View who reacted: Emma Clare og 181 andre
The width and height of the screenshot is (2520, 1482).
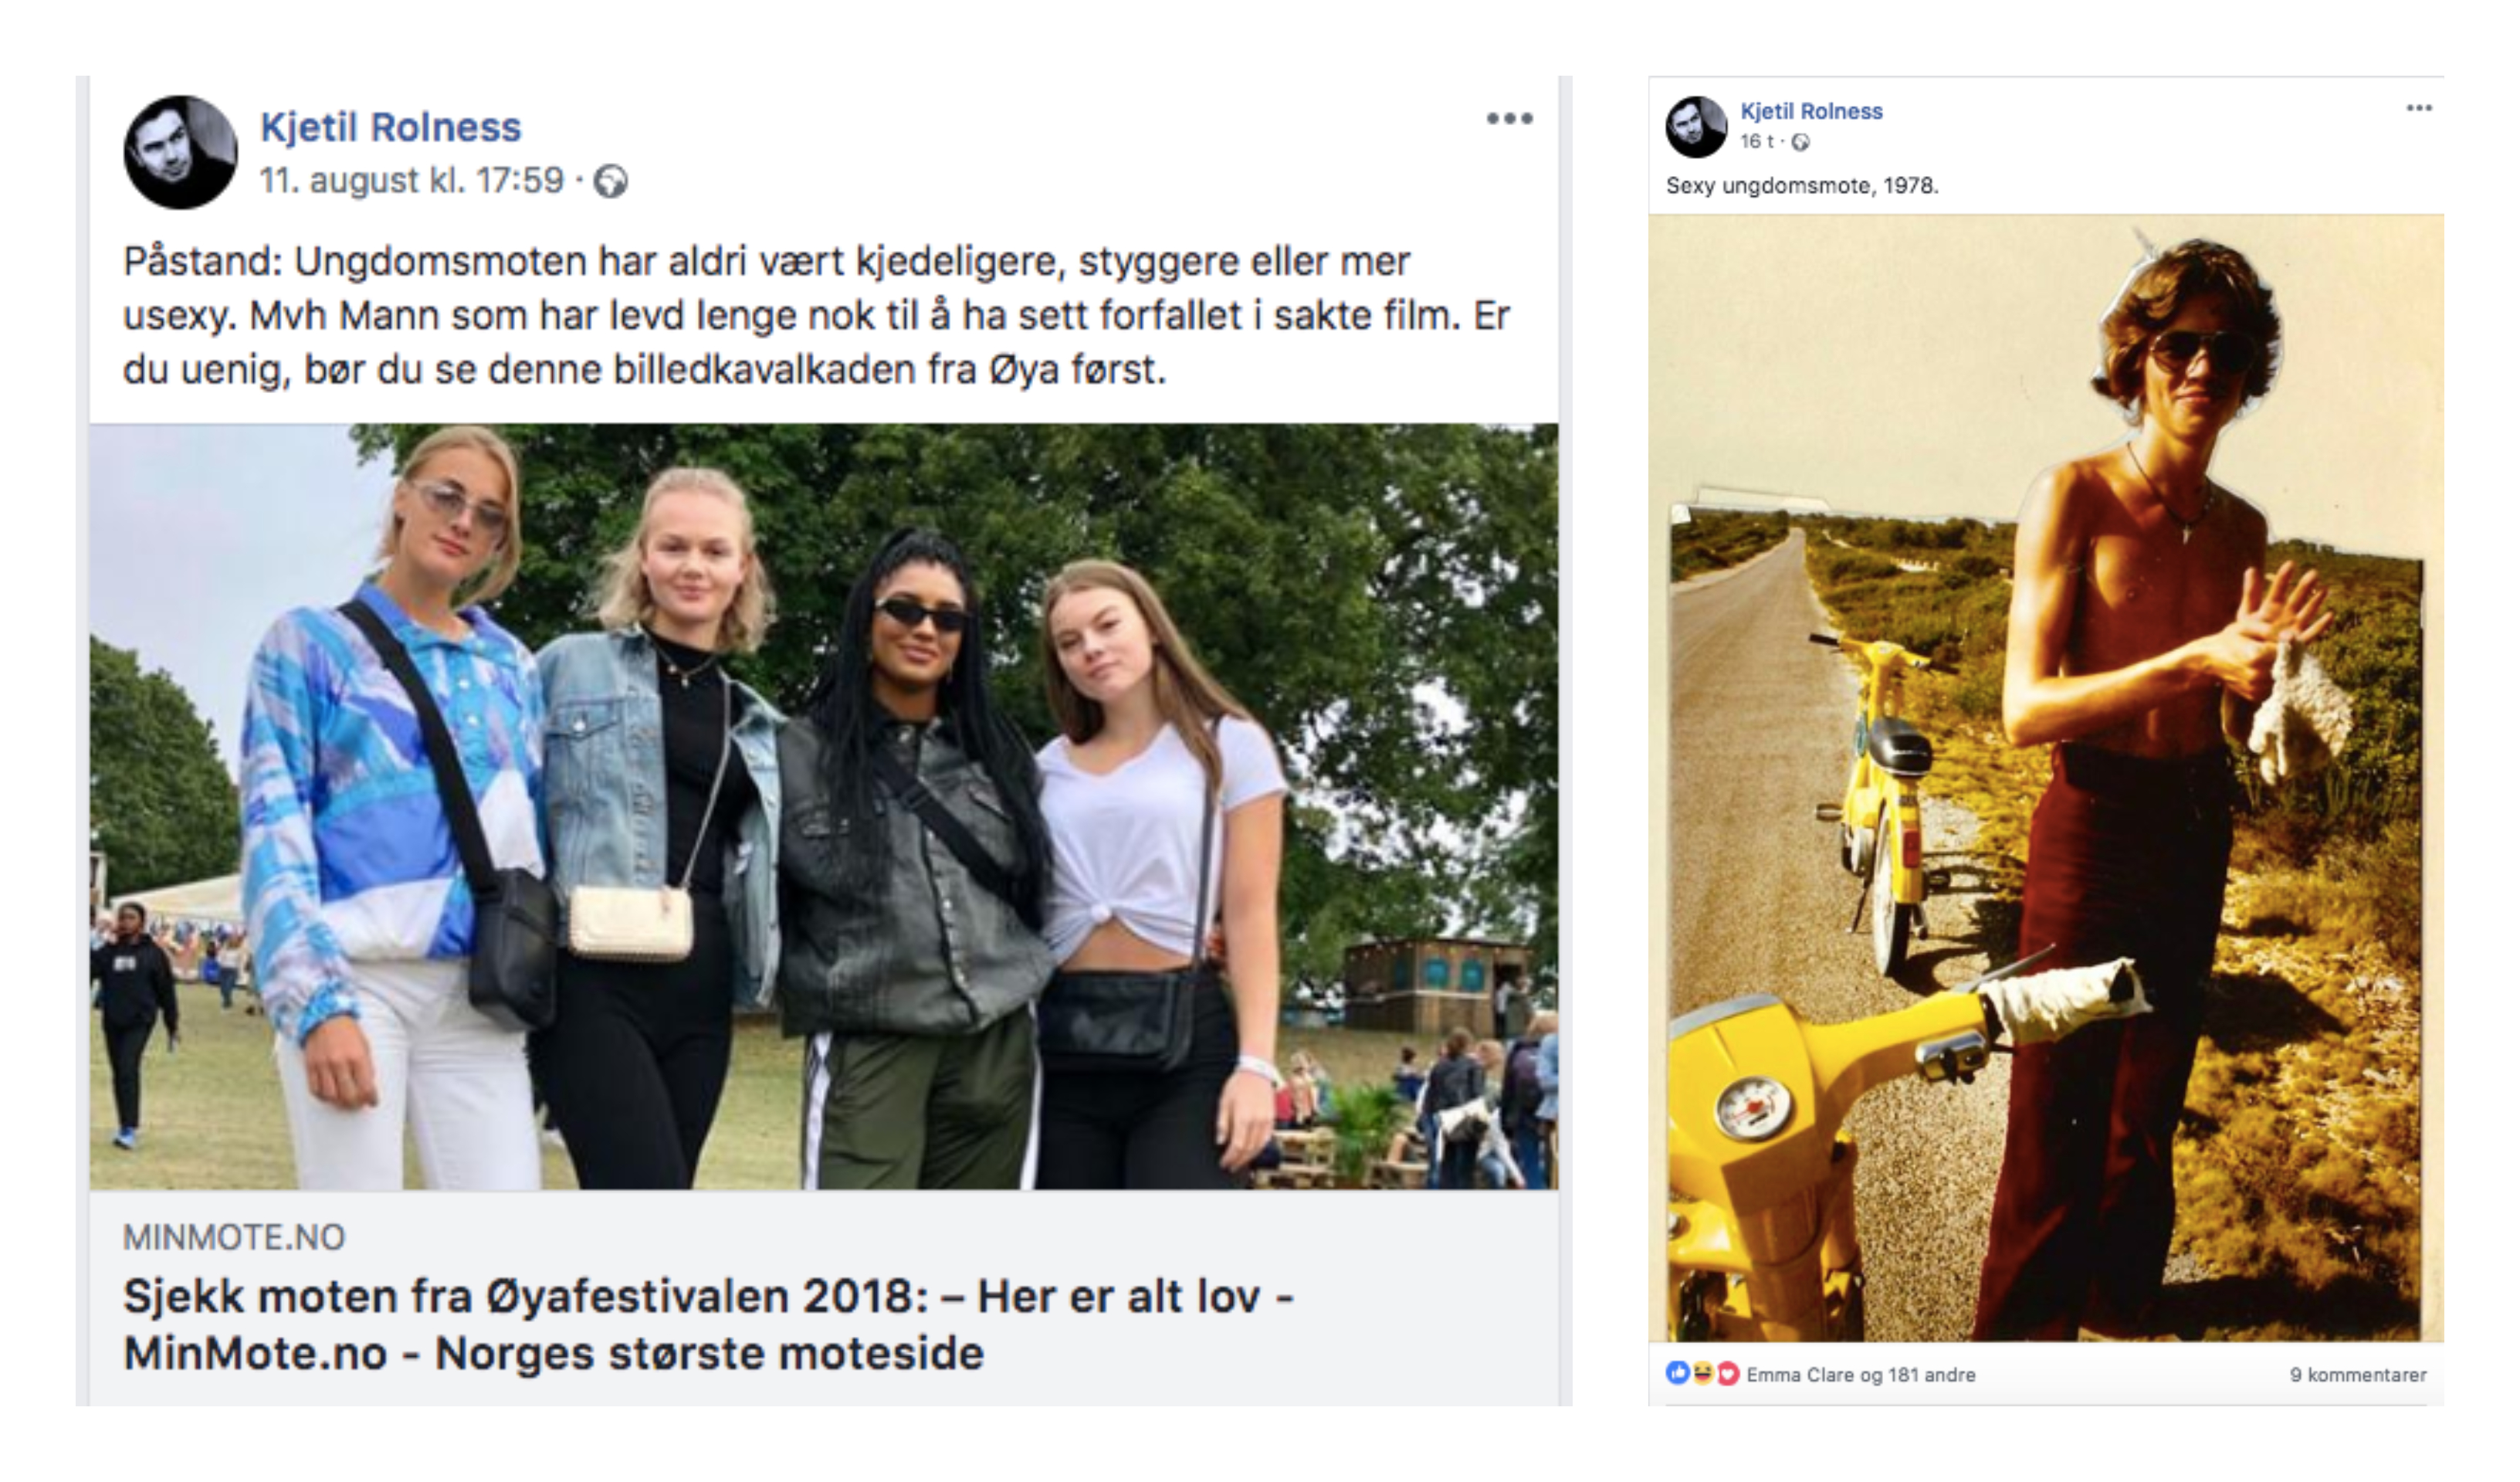[x=1860, y=1375]
